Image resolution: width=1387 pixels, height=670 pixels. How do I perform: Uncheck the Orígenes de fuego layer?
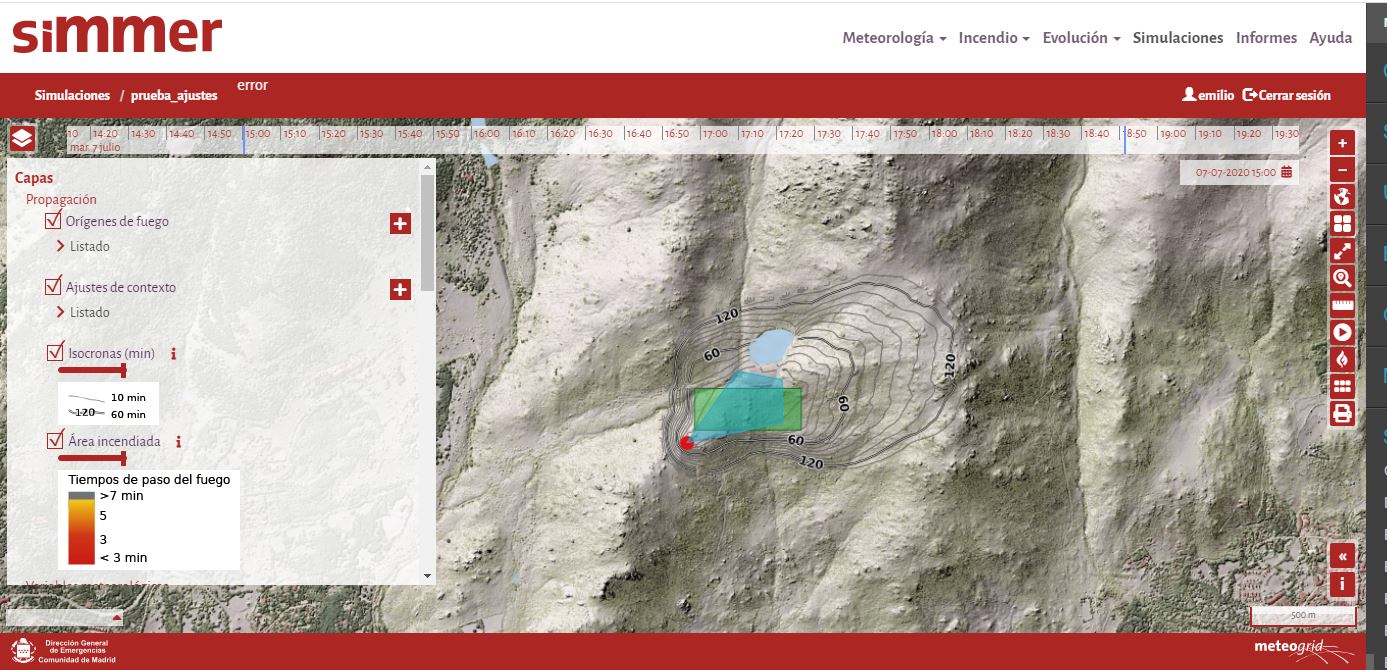click(x=54, y=221)
